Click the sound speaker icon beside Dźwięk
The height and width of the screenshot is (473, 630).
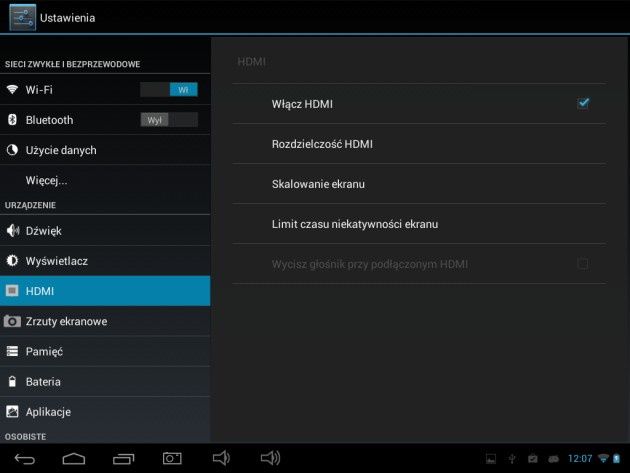[12, 230]
